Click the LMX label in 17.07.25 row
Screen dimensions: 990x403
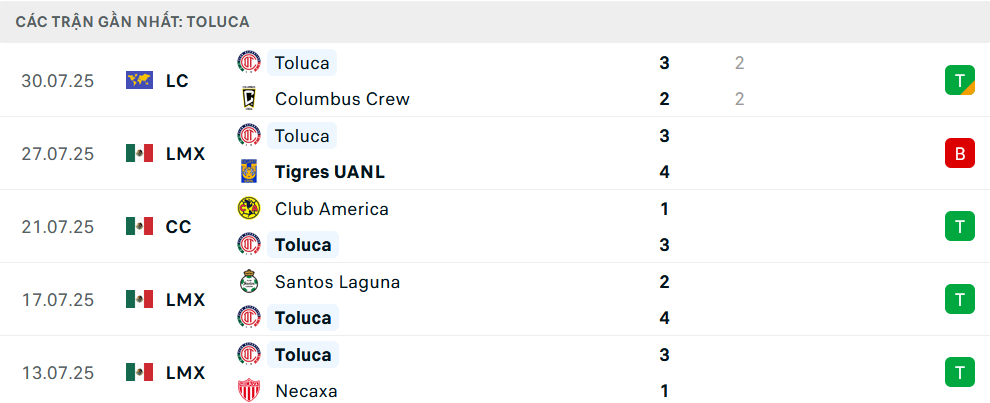click(x=186, y=299)
